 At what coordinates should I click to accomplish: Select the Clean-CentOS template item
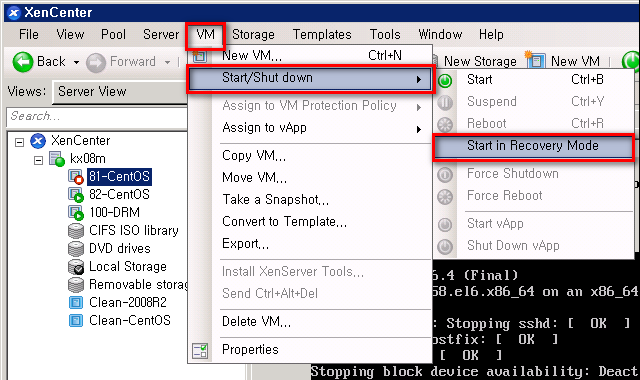click(x=129, y=320)
